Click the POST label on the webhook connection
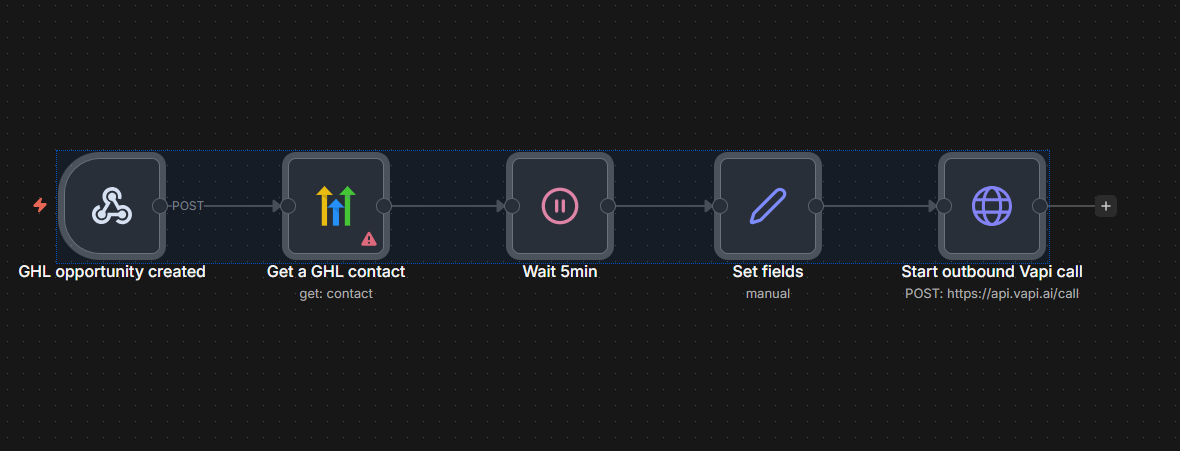1180x451 pixels. coord(187,206)
